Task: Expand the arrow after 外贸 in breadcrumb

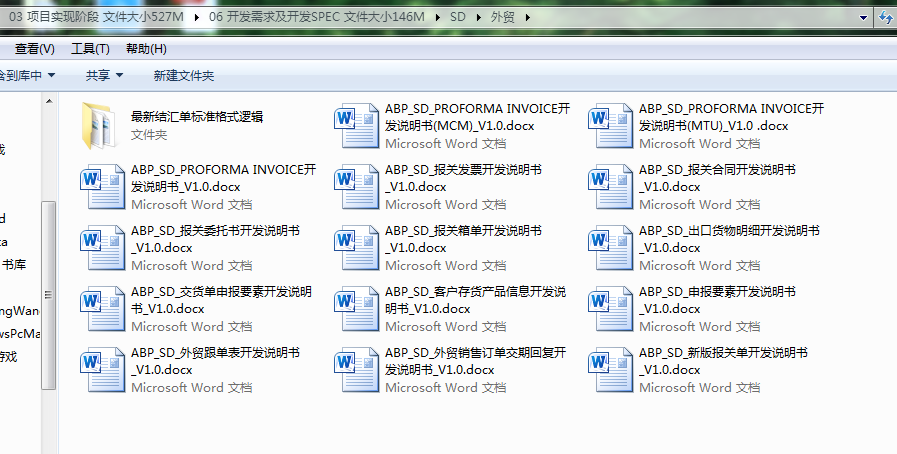Action: point(527,18)
